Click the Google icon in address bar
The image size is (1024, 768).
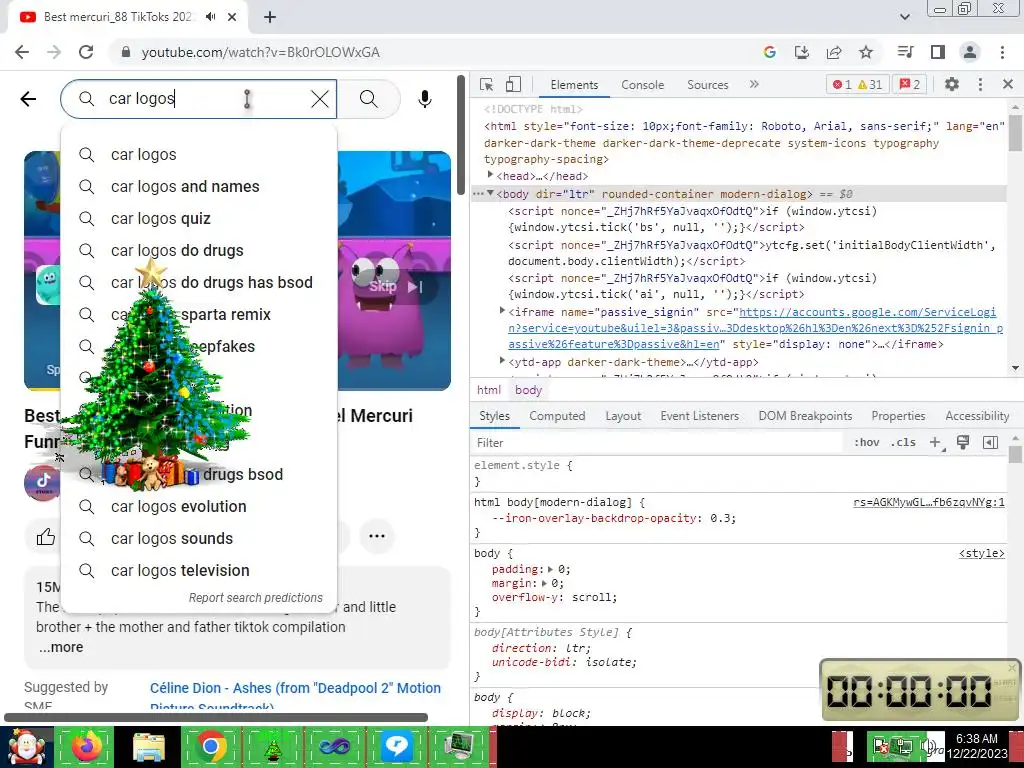tap(770, 52)
